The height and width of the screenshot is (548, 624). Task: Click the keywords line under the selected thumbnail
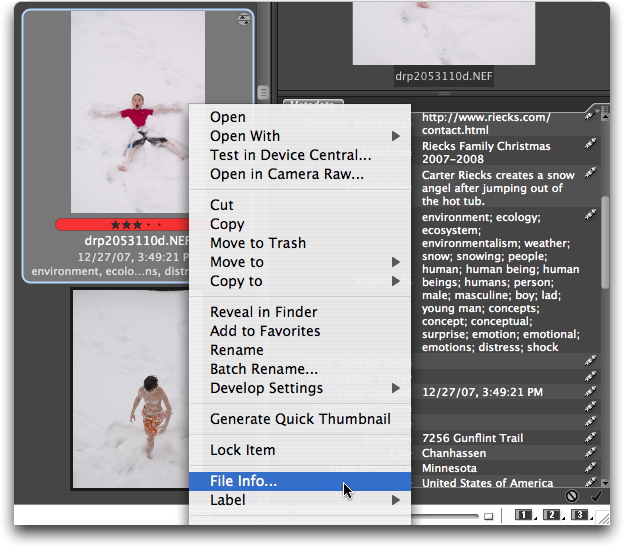[110, 271]
